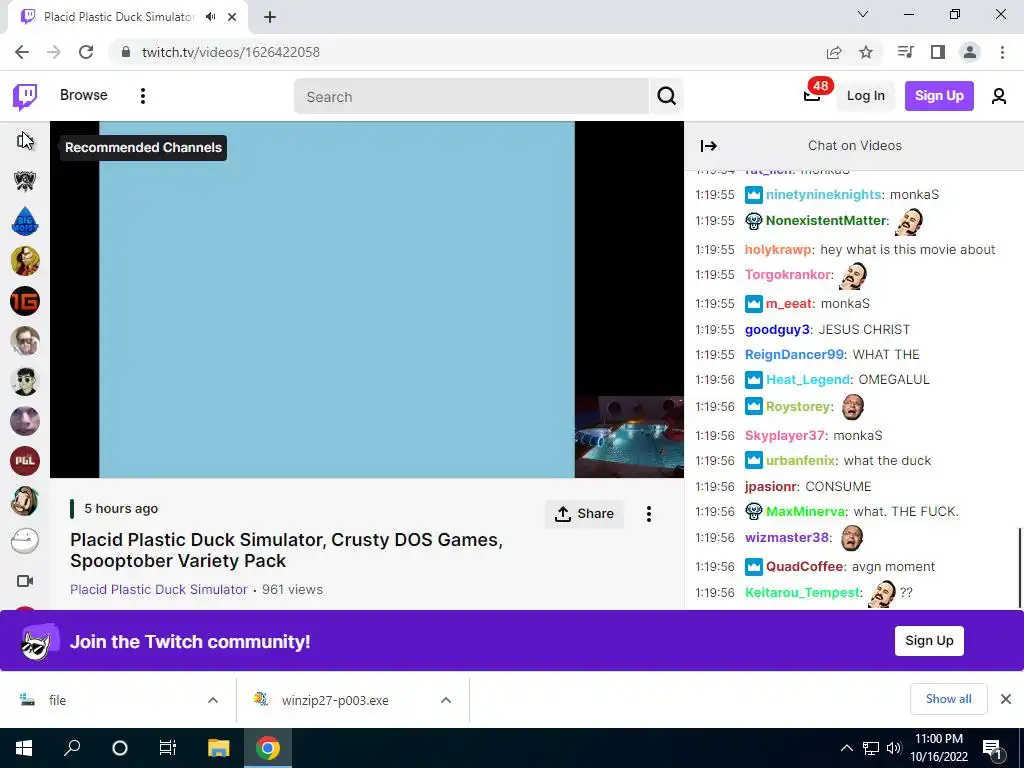Open the winzip27-p003.exe download
1024x768 pixels.
tap(334, 700)
